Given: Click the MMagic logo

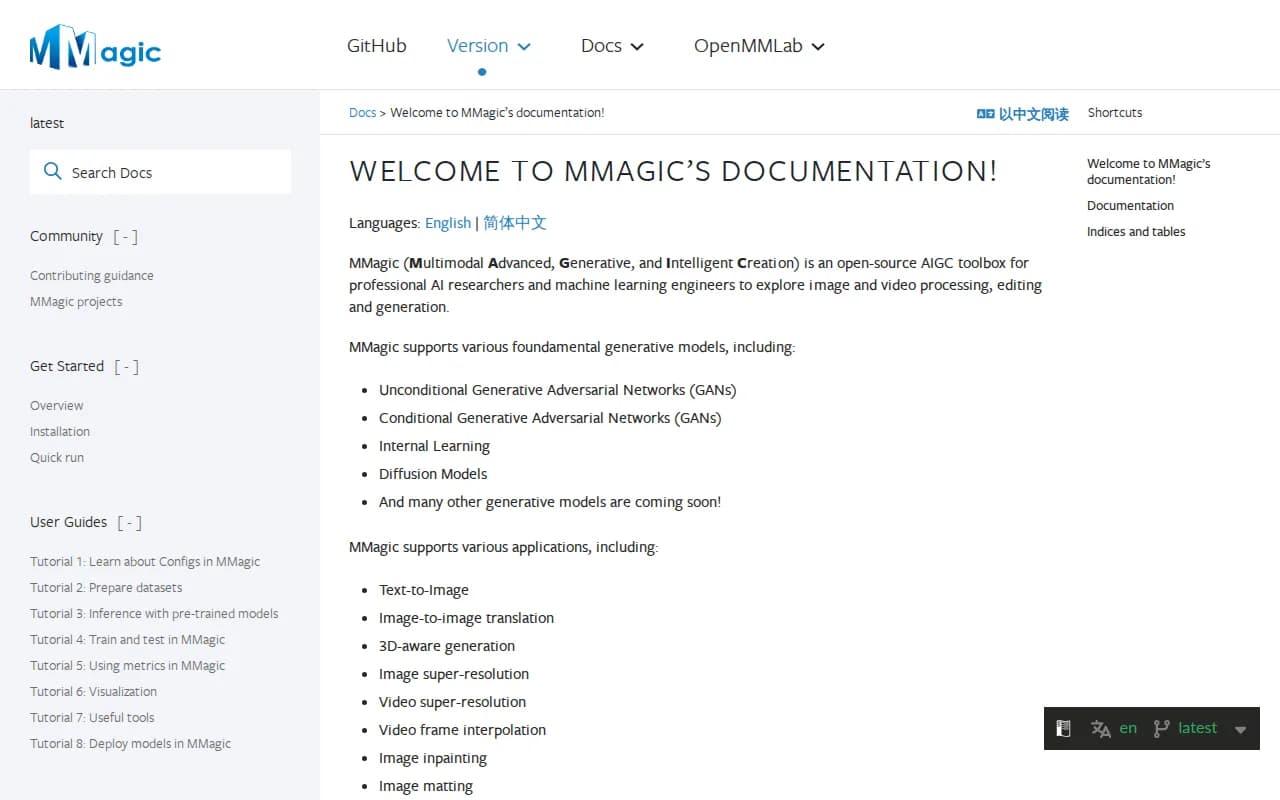Looking at the screenshot, I should click(x=95, y=47).
